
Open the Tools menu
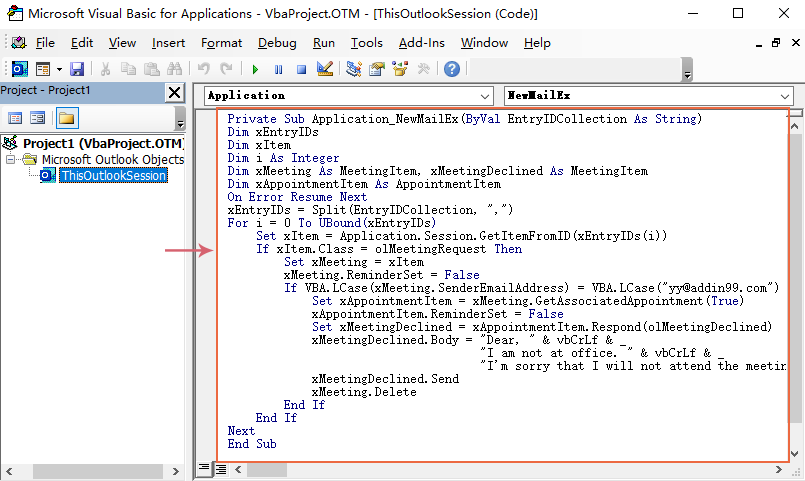366,43
